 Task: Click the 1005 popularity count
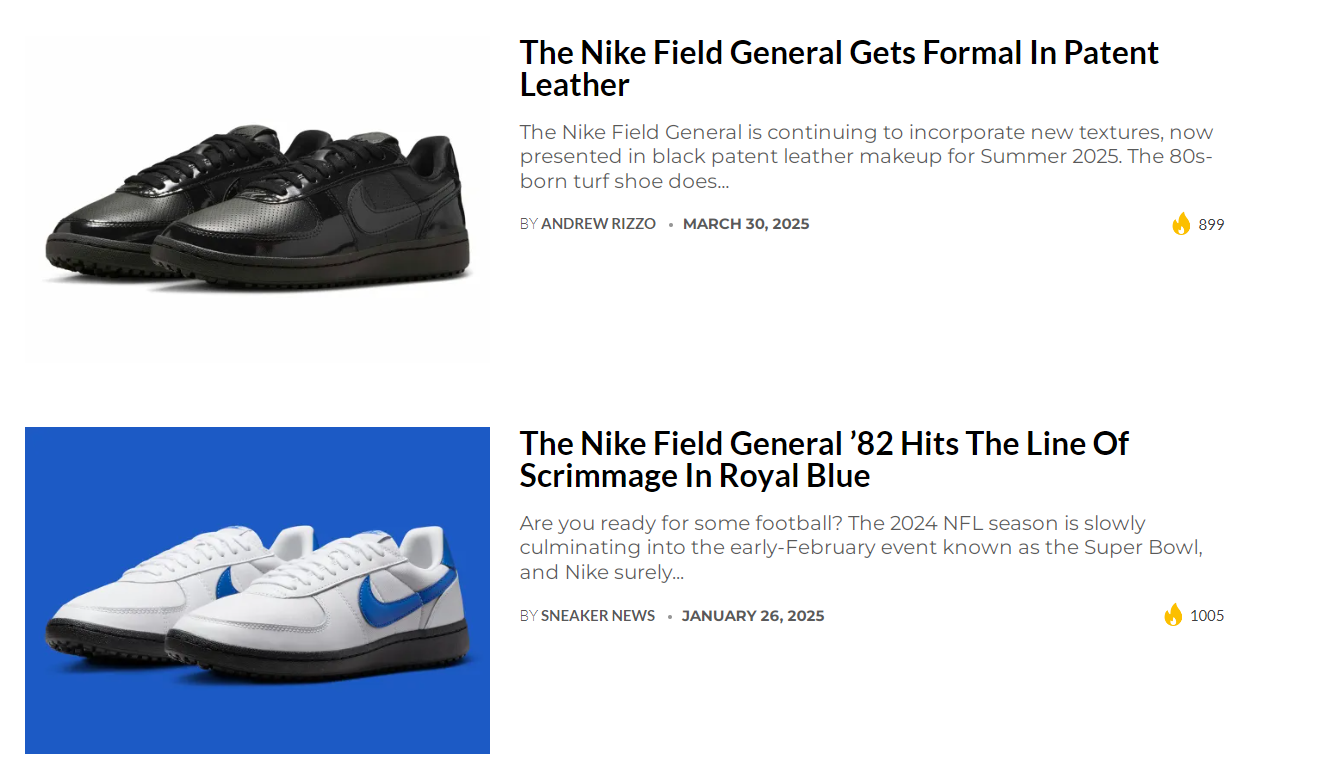tap(1207, 616)
